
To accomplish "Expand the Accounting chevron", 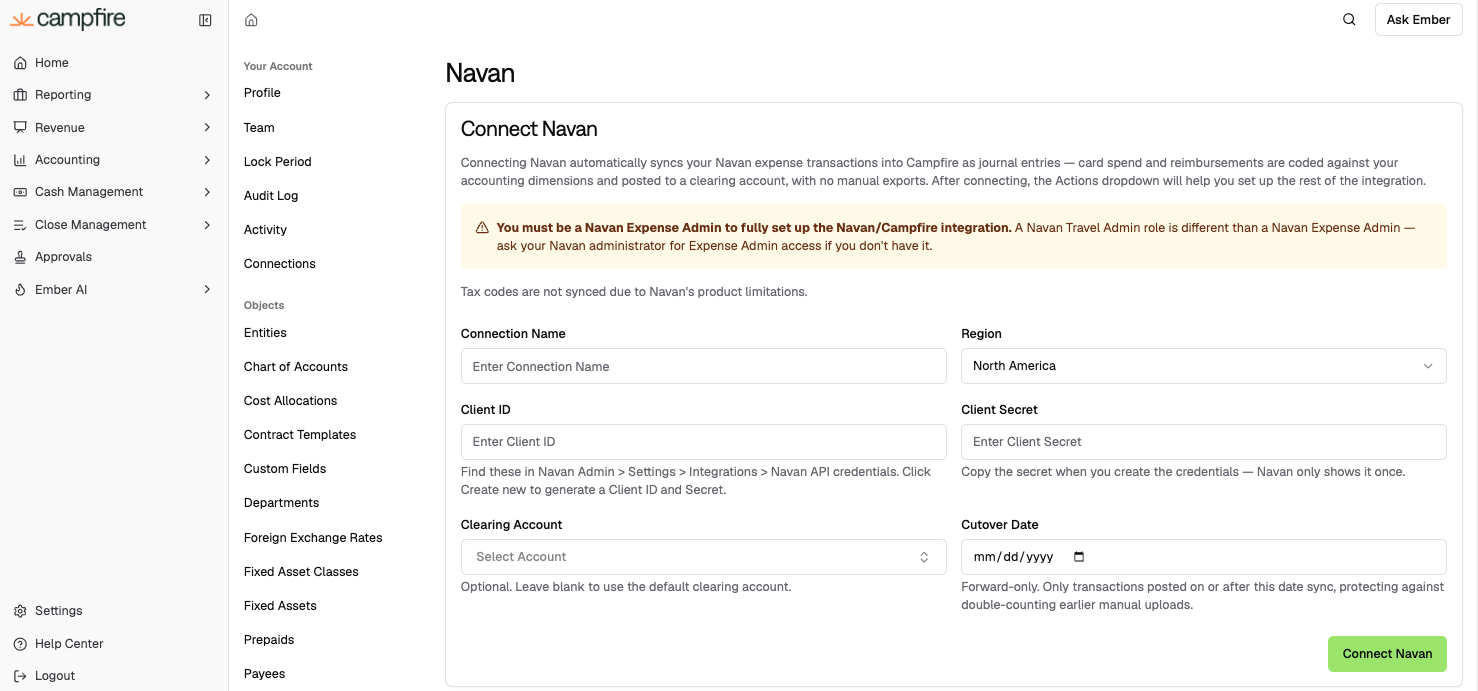I will click(x=207, y=160).
